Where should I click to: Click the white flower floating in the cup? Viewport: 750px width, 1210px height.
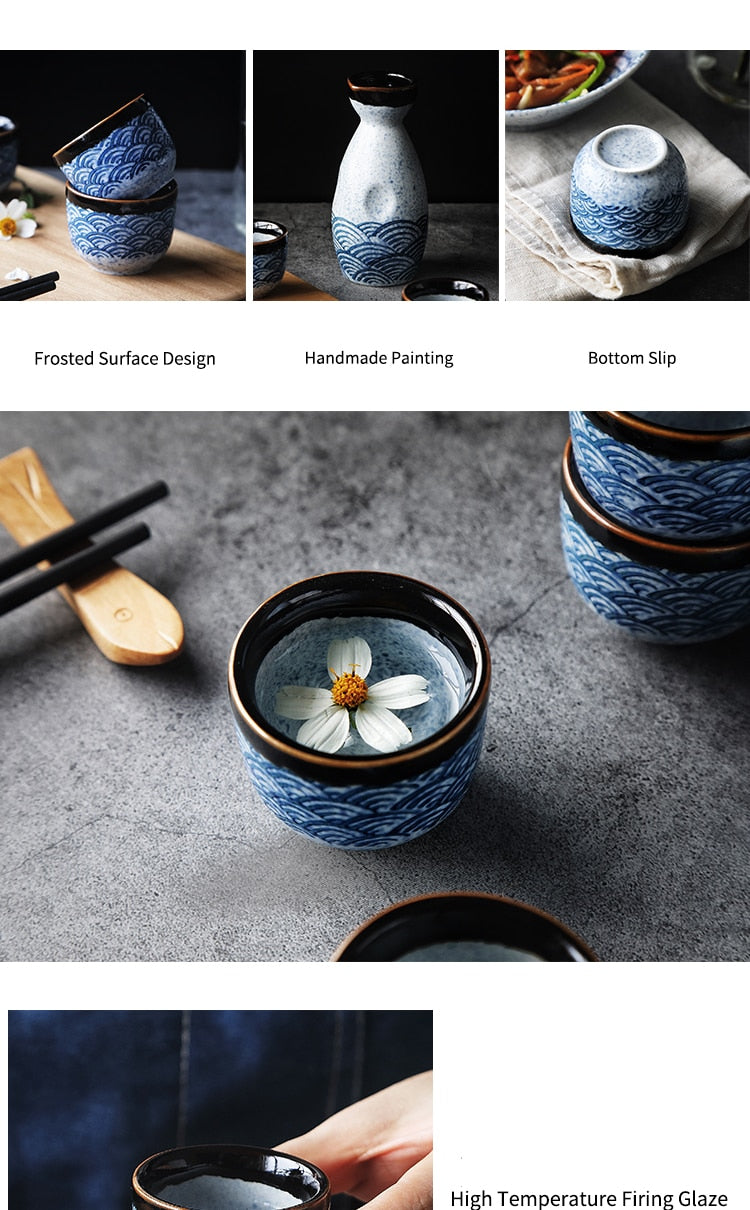tap(351, 695)
